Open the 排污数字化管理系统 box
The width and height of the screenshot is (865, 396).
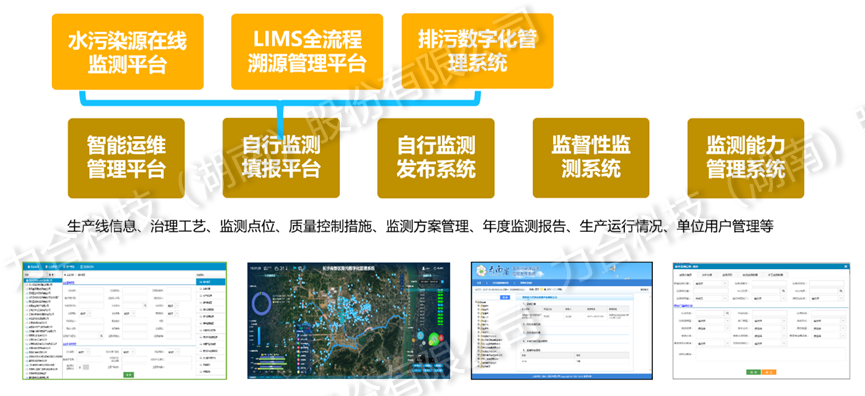pos(477,51)
